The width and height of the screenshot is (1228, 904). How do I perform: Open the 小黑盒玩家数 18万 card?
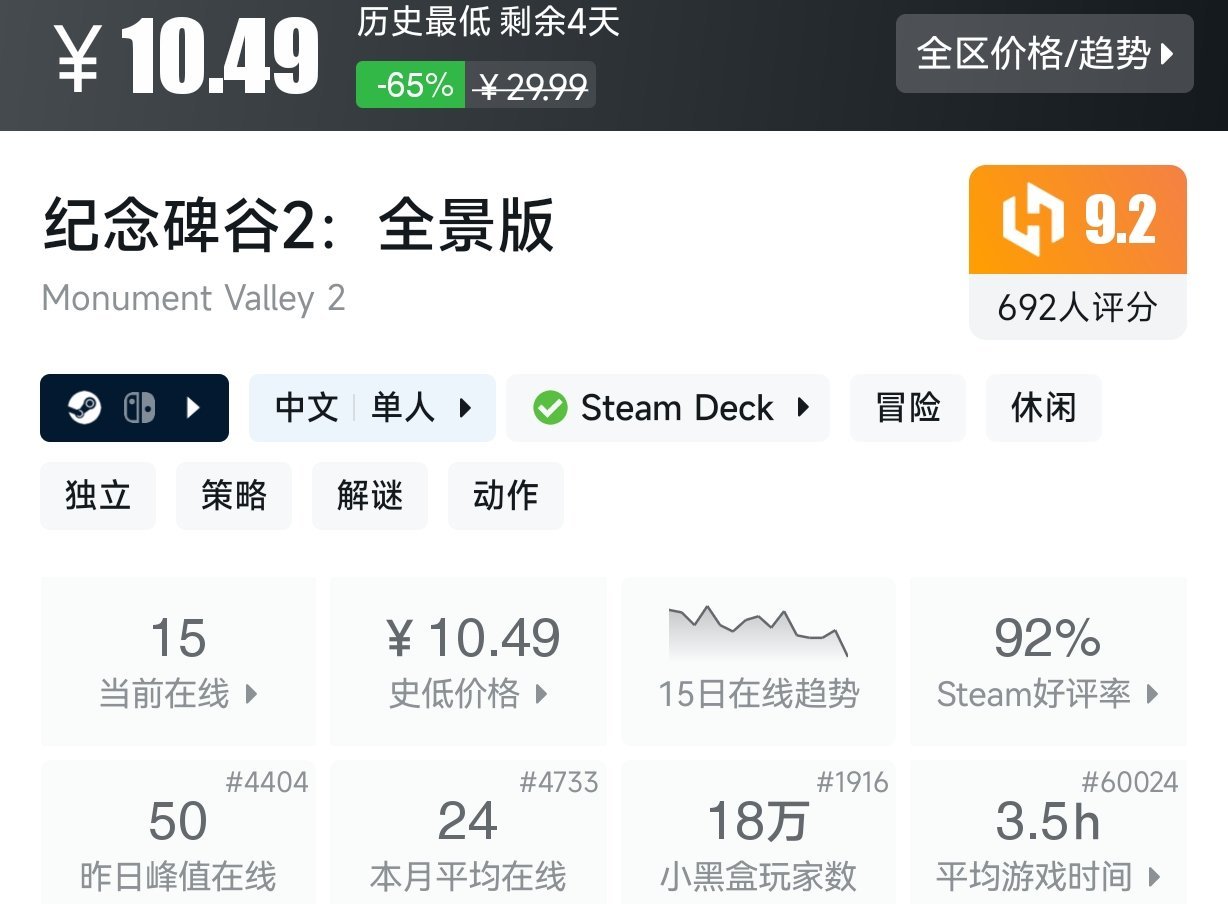(x=759, y=832)
